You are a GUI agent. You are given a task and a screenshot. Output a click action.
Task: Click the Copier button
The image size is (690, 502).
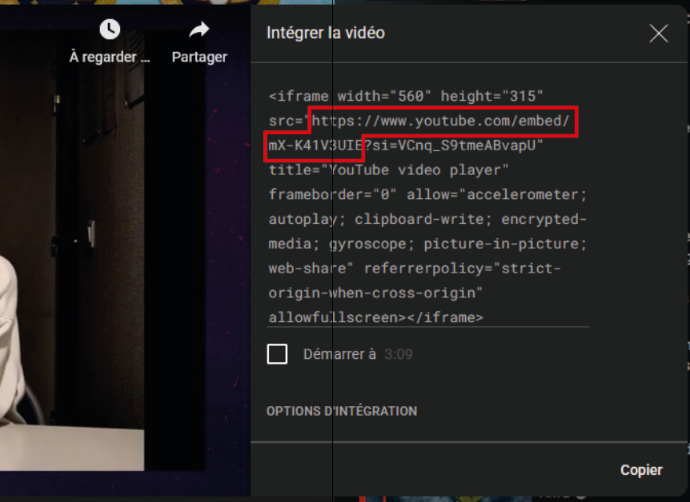coord(641,470)
